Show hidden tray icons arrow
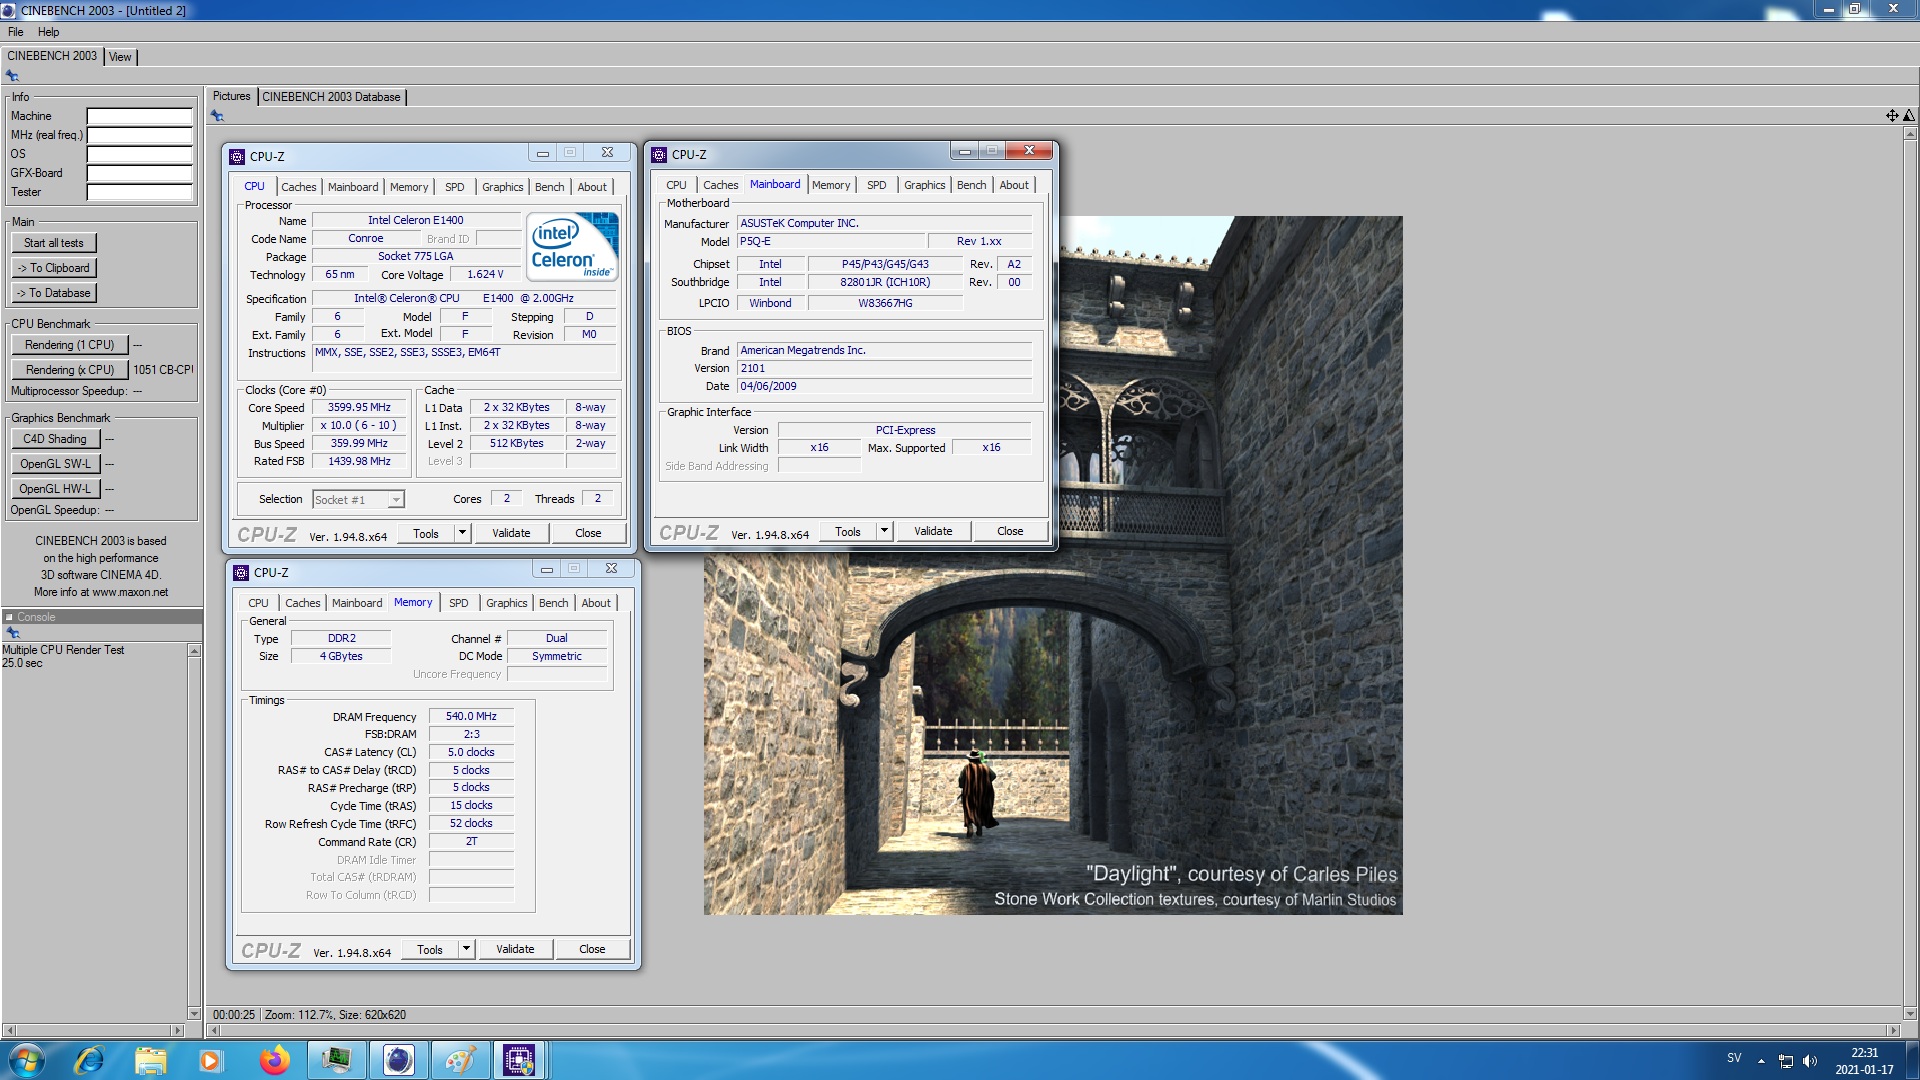 coord(1761,1061)
